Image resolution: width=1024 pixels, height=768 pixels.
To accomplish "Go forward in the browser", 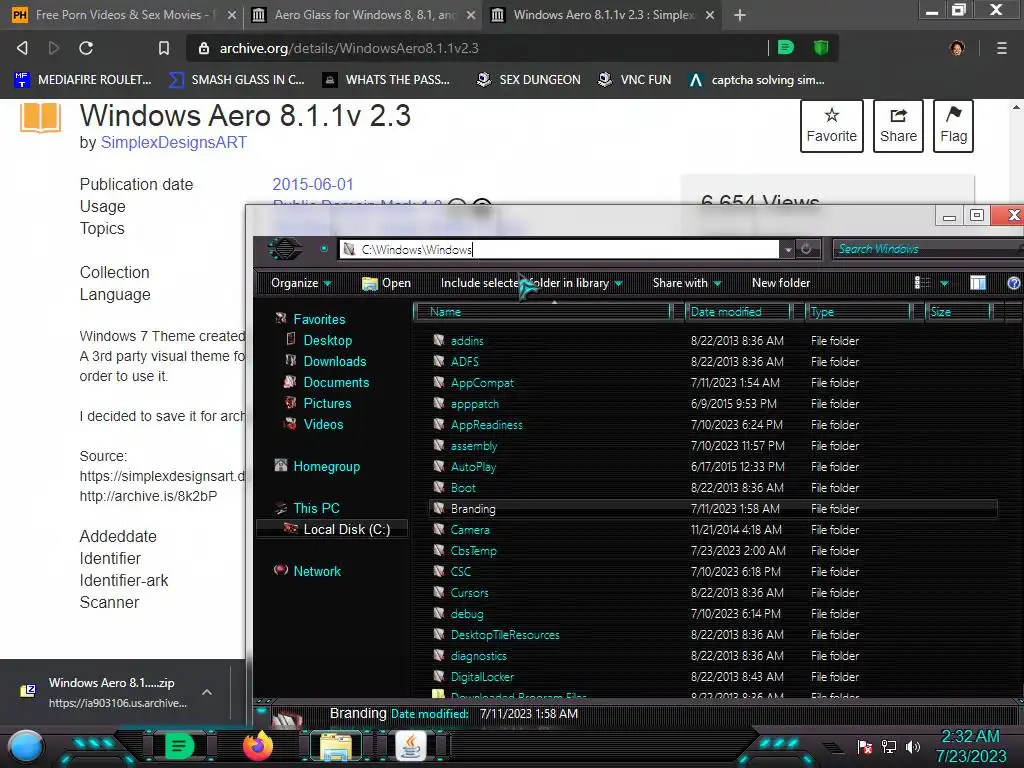I will [x=54, y=48].
